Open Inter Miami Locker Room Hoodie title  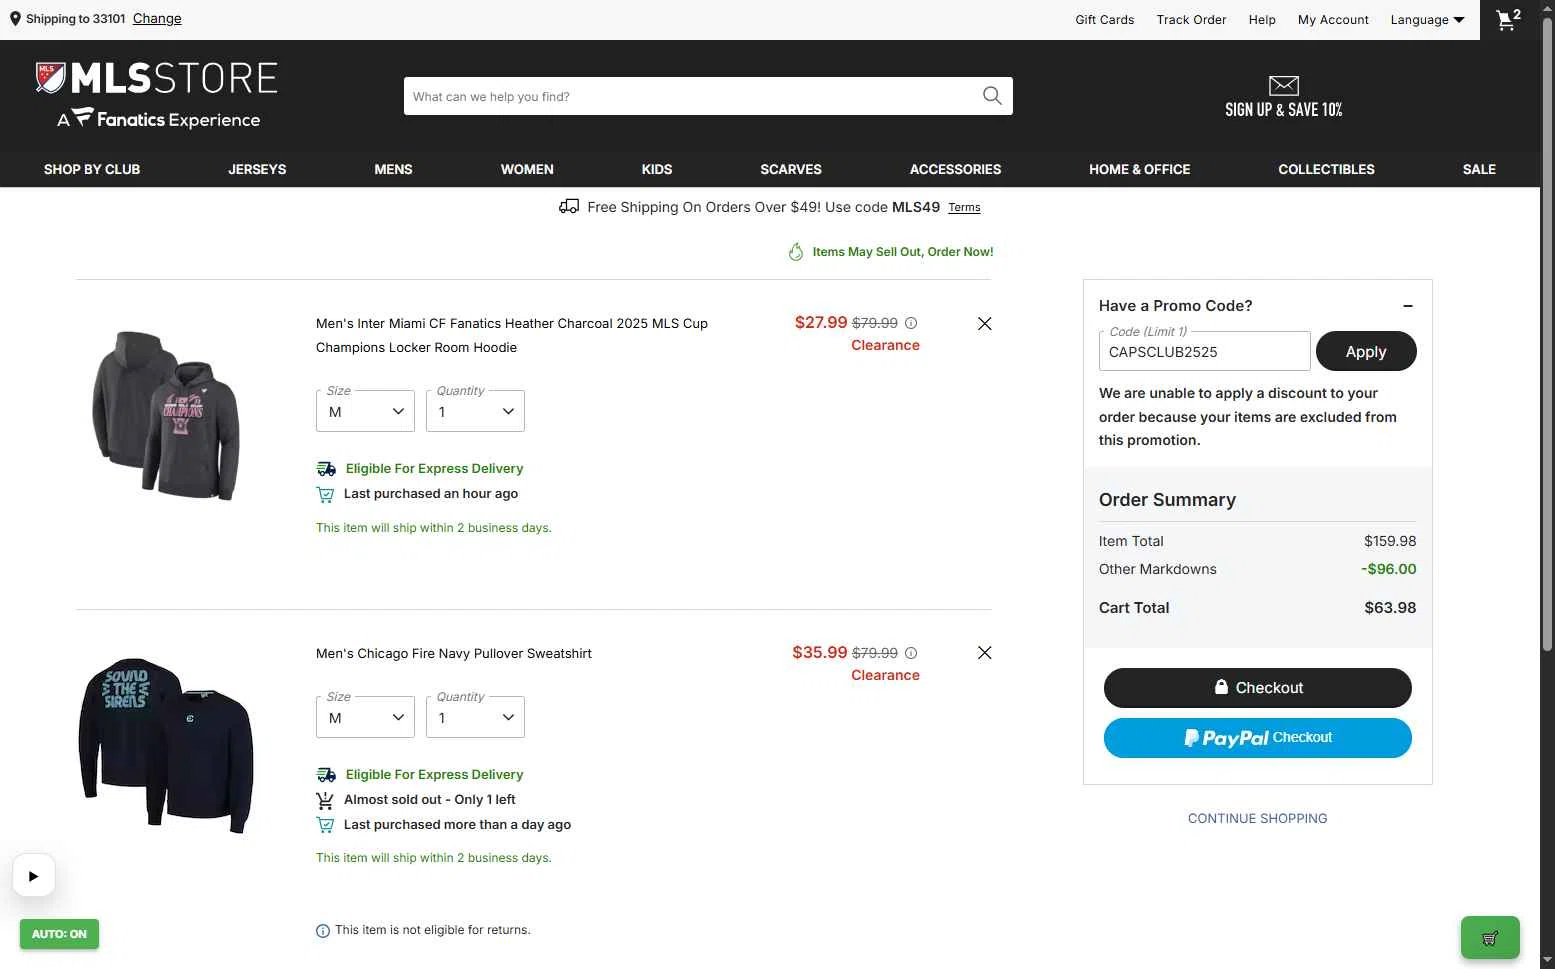coord(512,335)
